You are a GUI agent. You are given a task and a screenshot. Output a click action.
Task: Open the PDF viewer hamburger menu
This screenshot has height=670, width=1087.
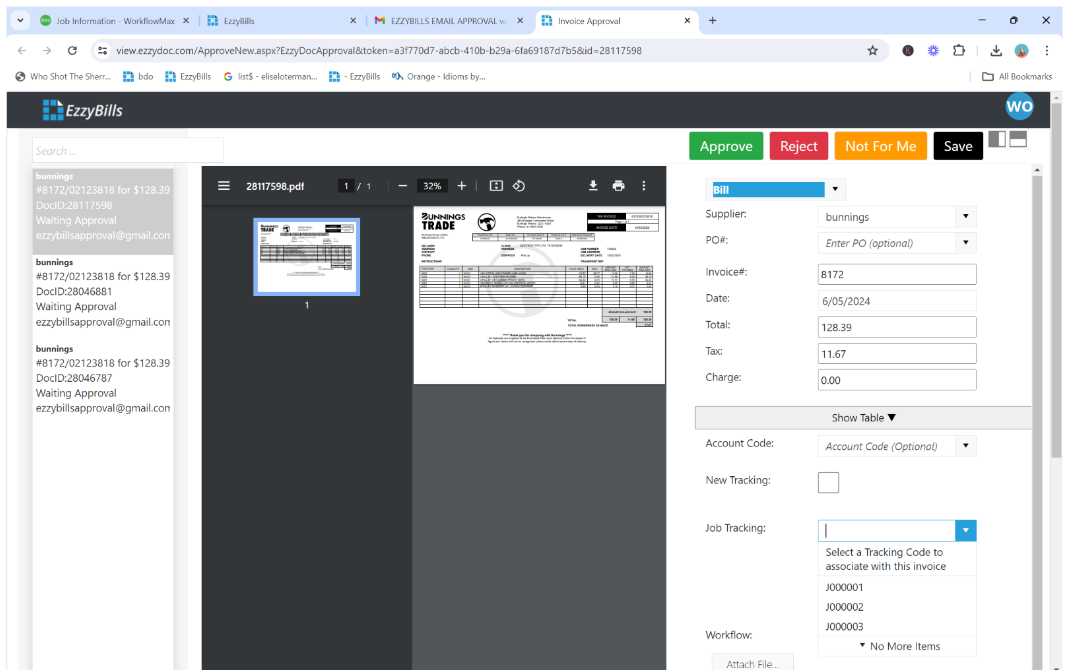click(x=222, y=185)
